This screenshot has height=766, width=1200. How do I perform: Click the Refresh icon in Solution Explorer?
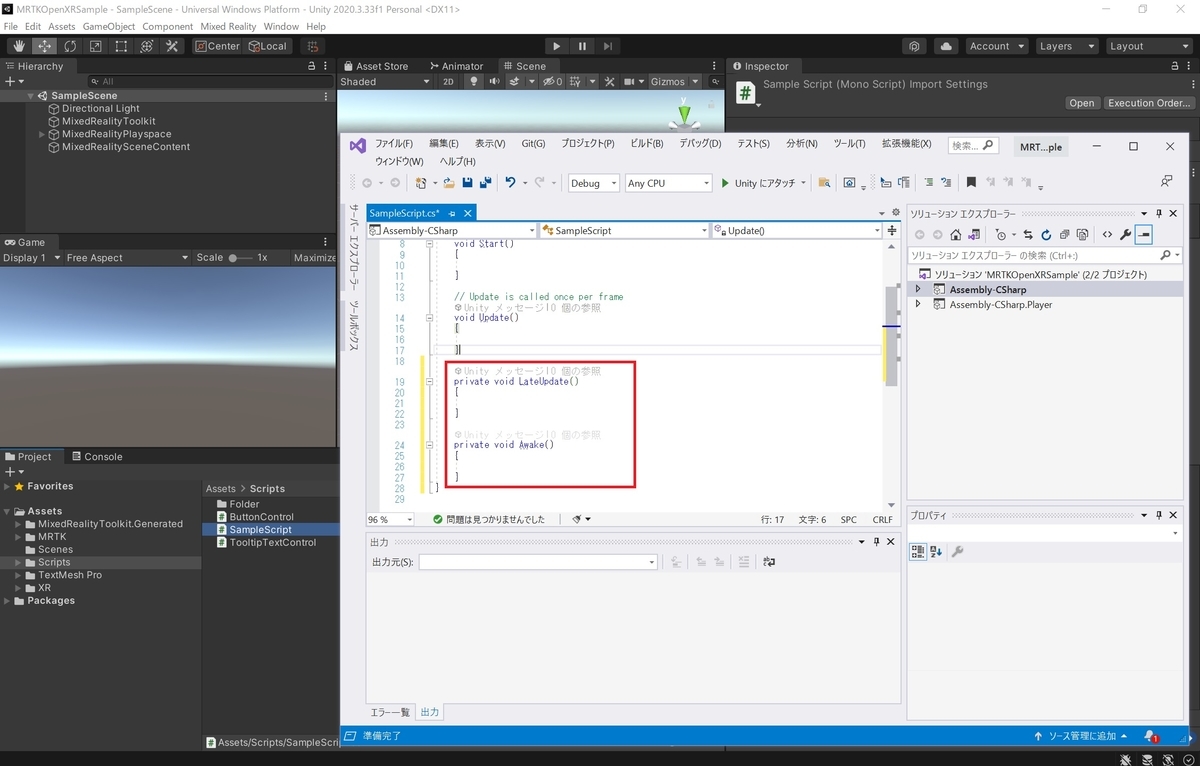pos(1047,234)
